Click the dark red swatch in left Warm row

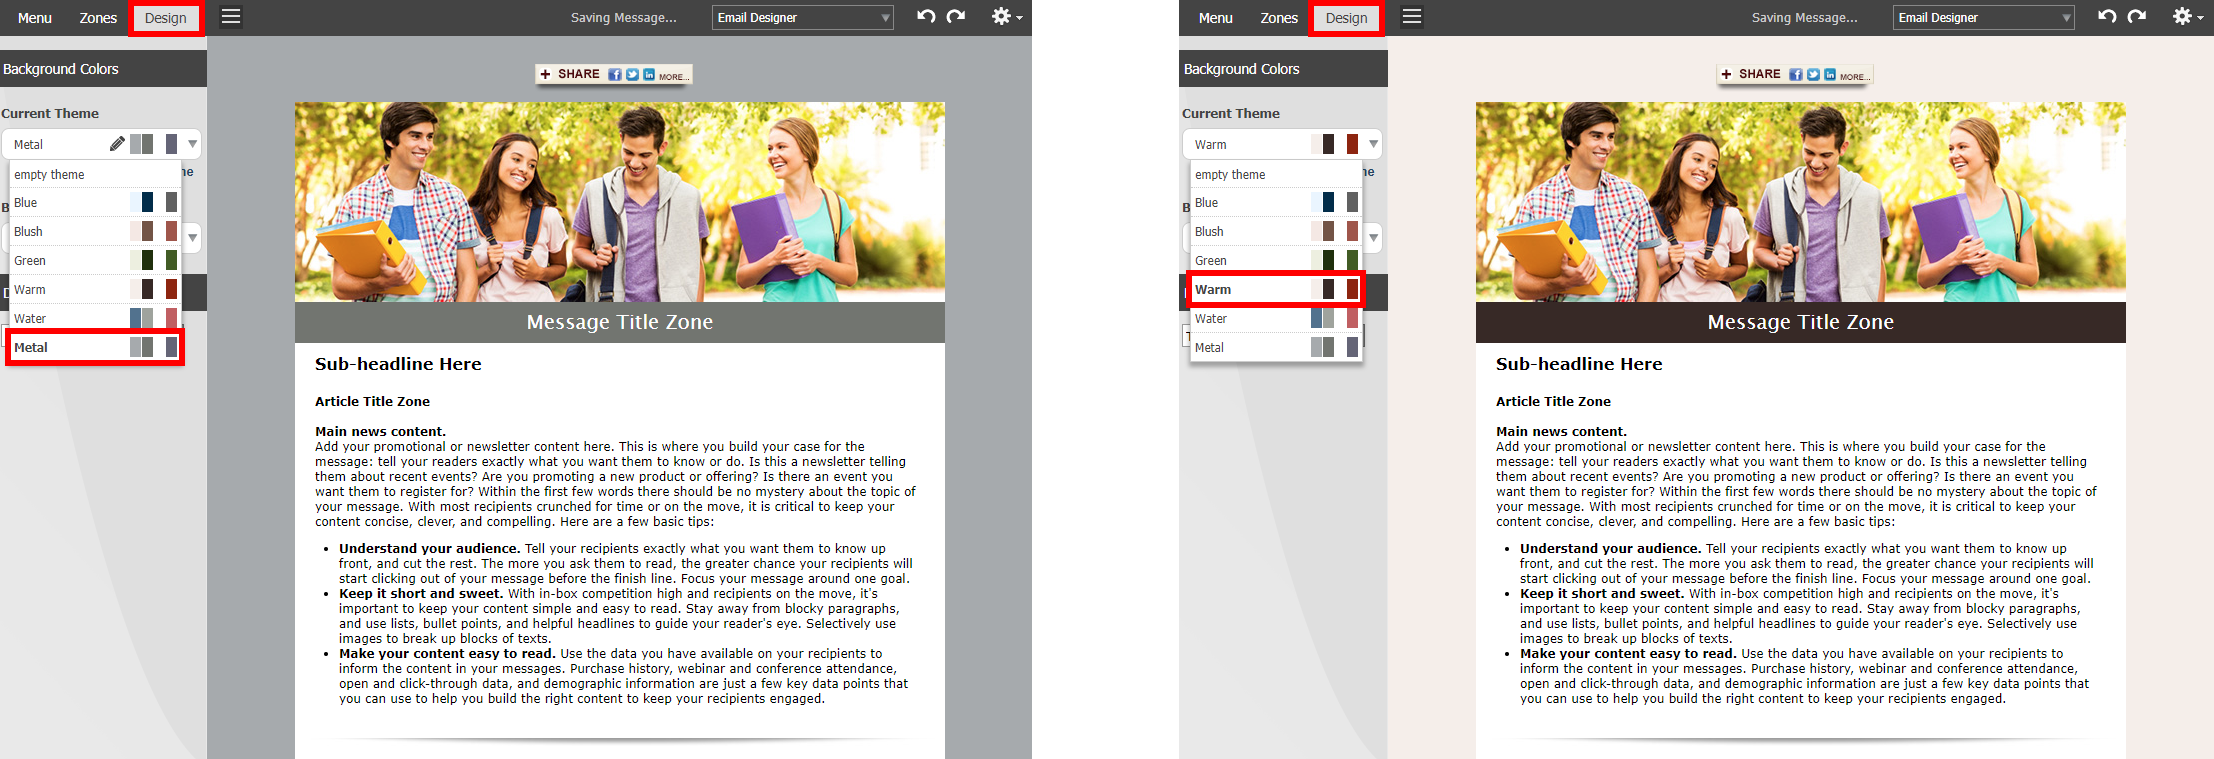pyautogui.click(x=171, y=289)
